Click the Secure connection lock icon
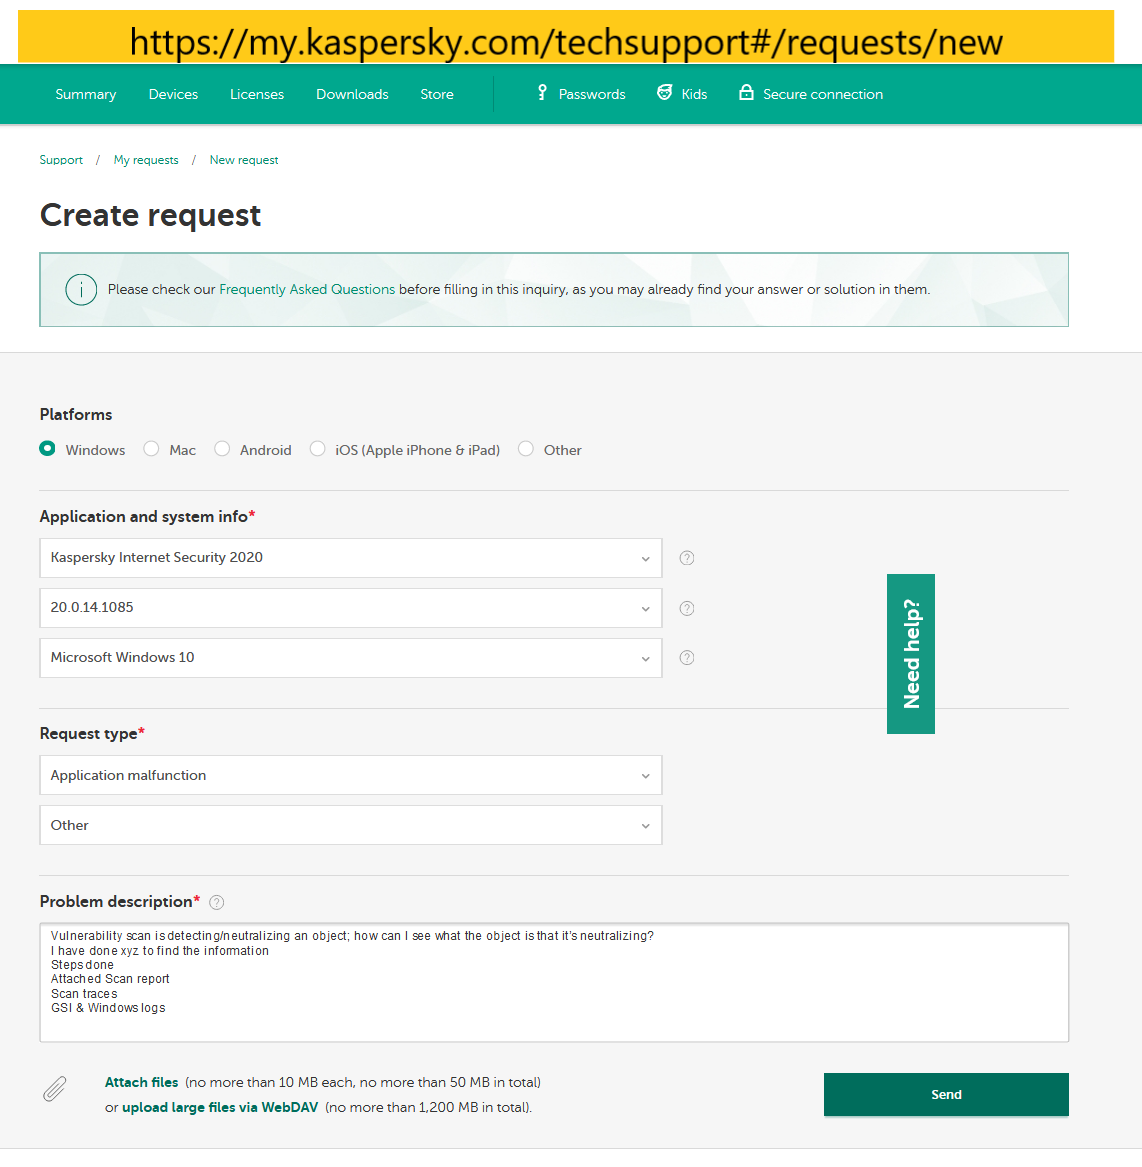This screenshot has width=1142, height=1167. pos(746,92)
